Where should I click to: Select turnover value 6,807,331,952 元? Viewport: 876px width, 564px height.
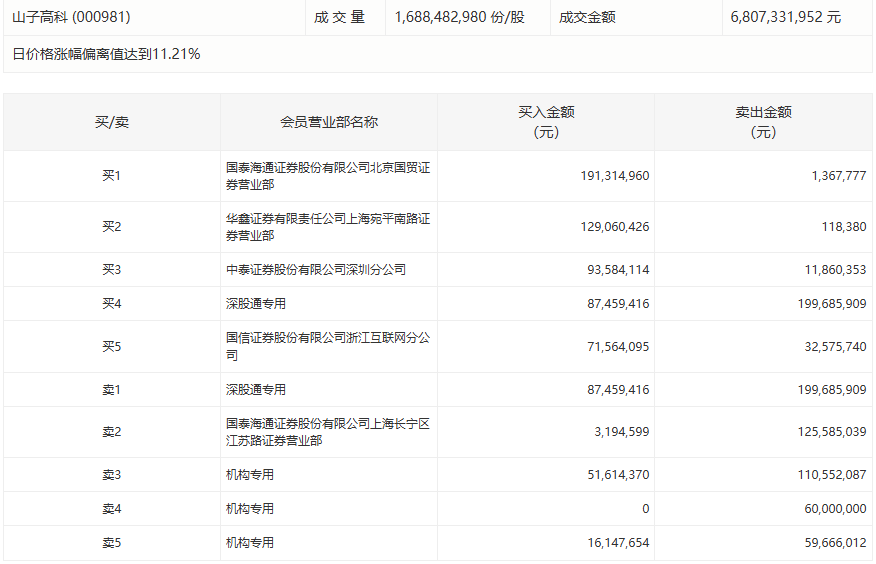click(785, 17)
